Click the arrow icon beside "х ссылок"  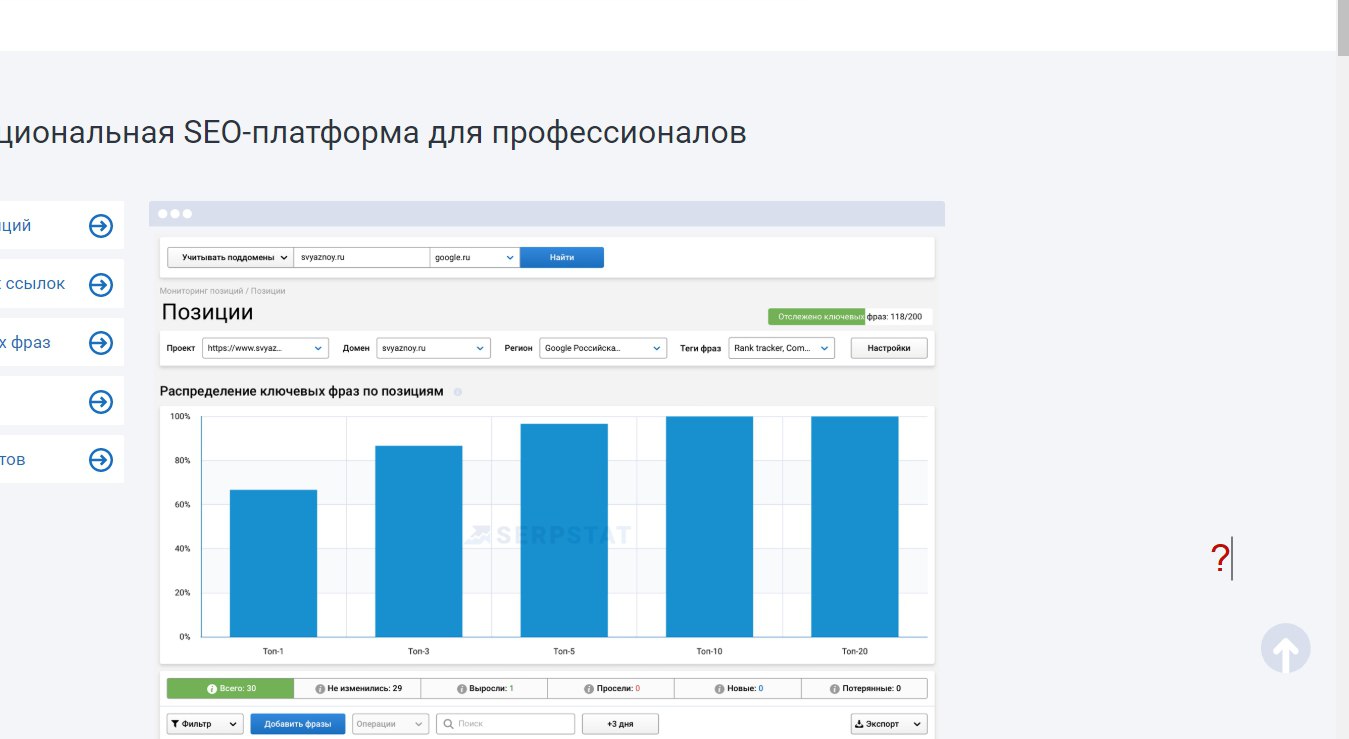click(x=101, y=285)
